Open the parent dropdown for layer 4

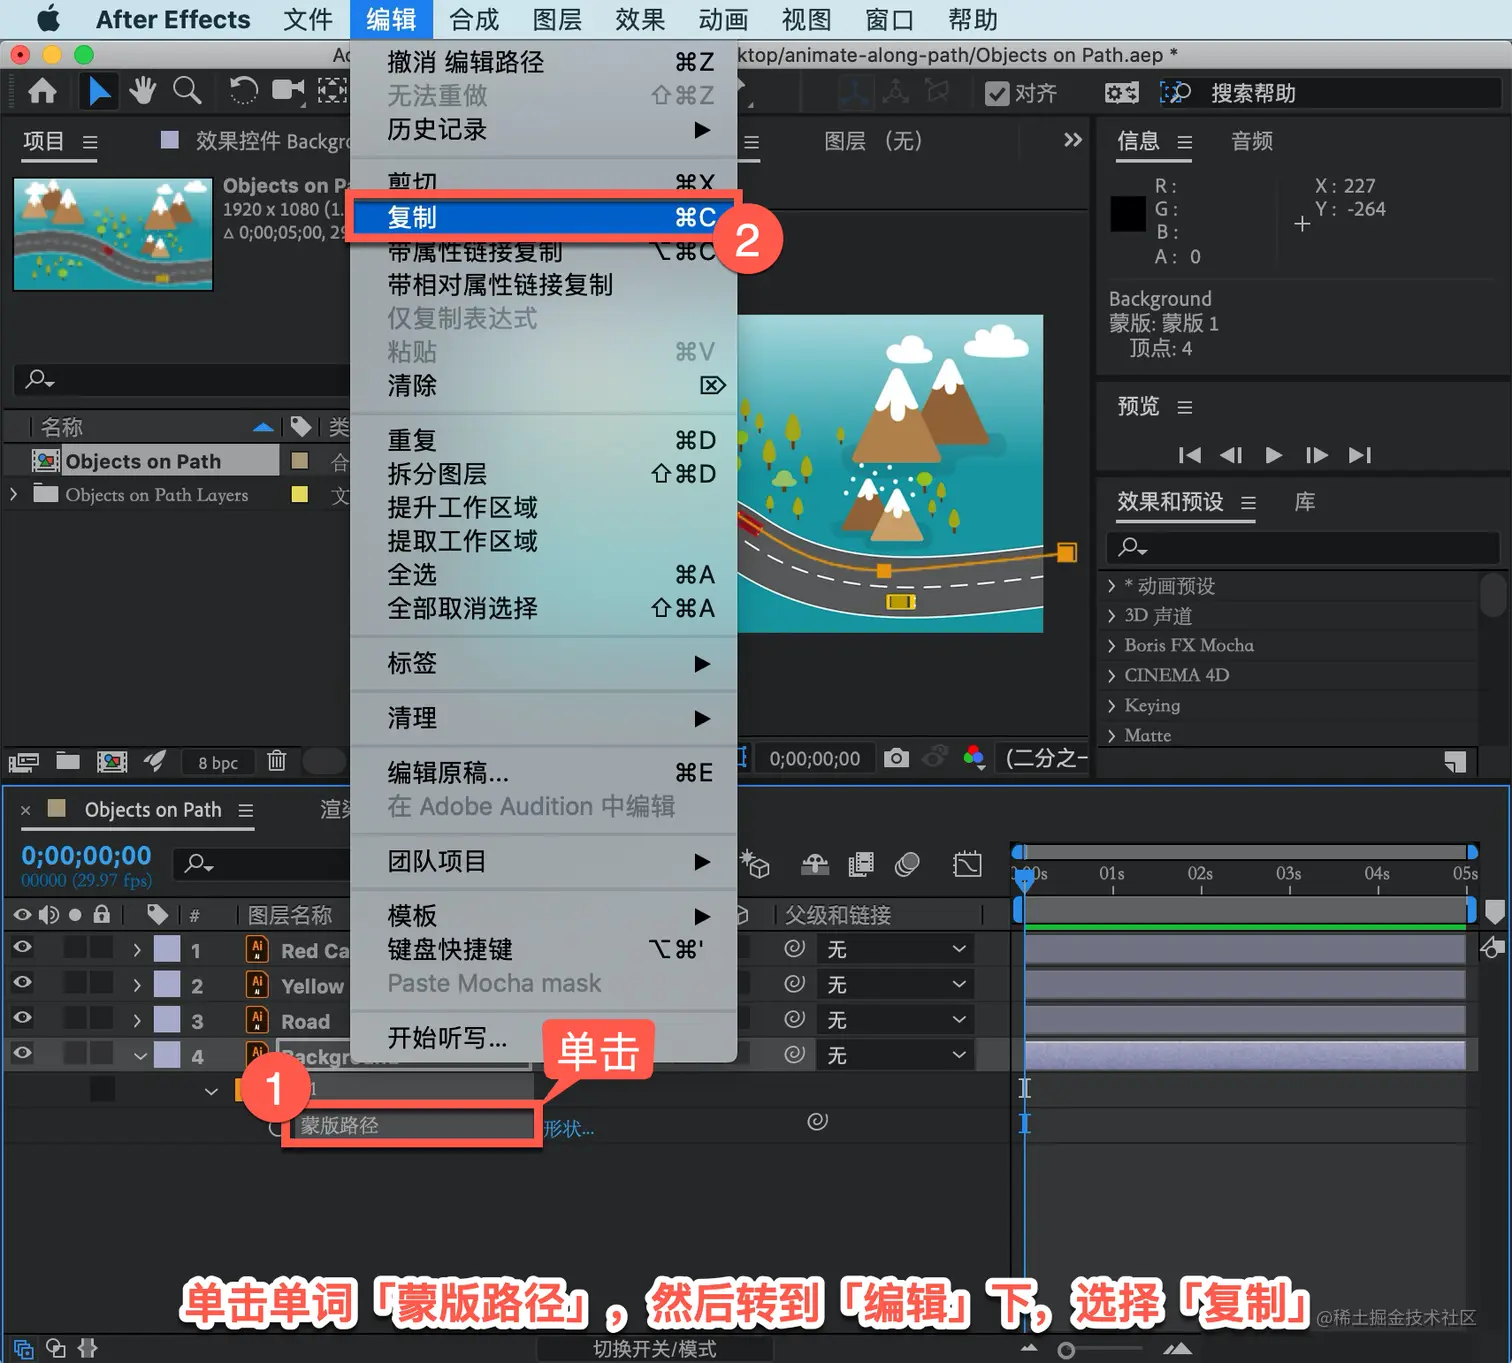[x=895, y=1055]
